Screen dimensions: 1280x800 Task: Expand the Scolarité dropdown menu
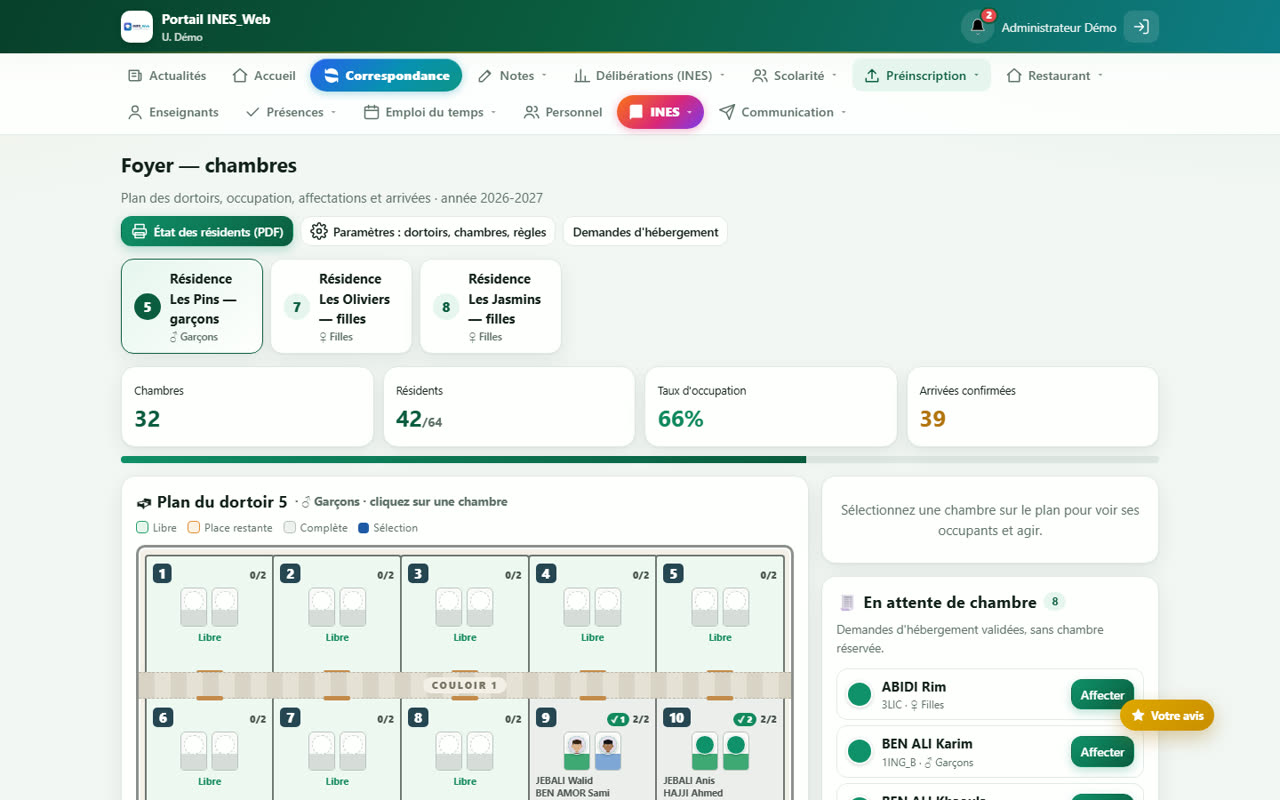[795, 76]
